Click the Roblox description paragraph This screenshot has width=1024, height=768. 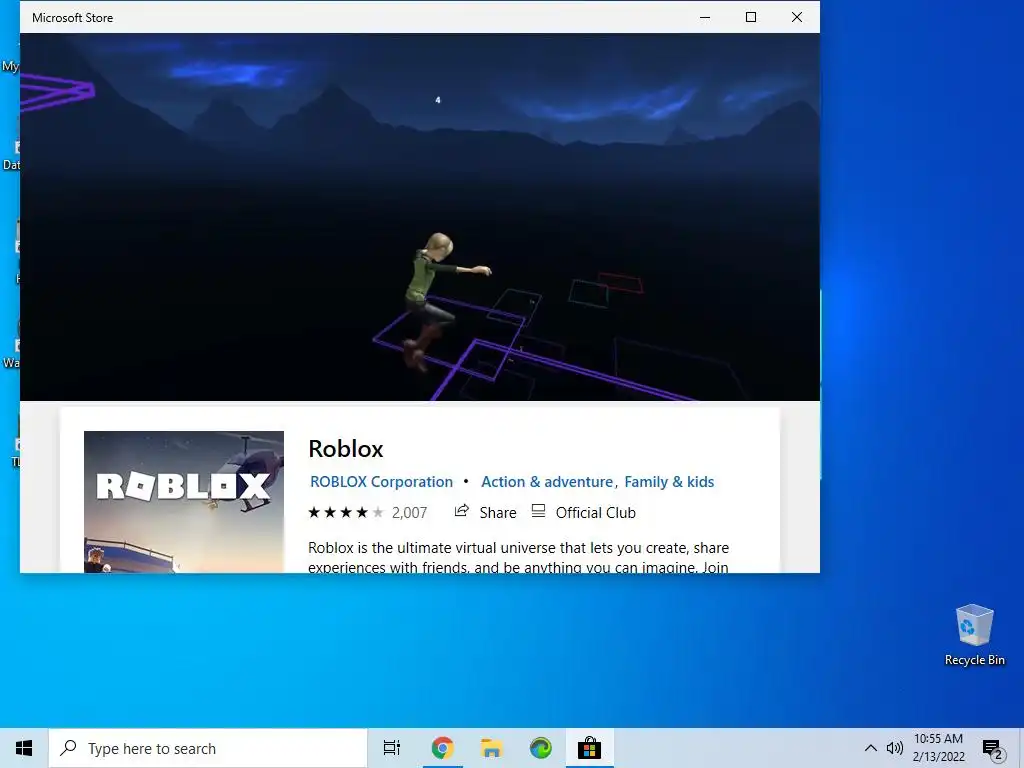click(519, 557)
